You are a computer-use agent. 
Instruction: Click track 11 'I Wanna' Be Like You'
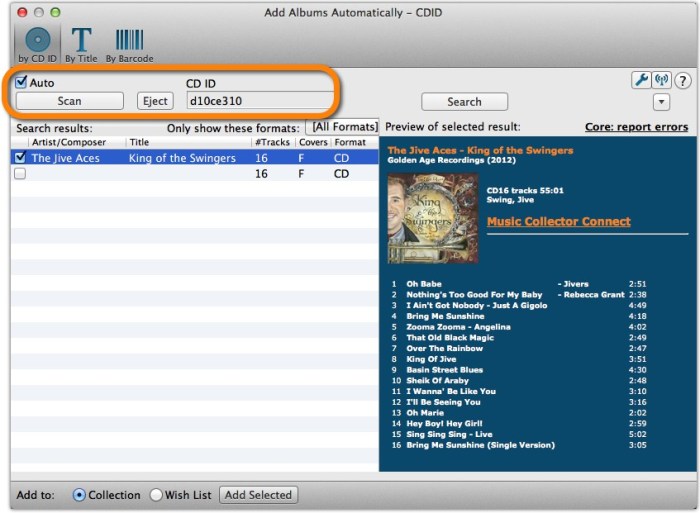click(x=451, y=391)
